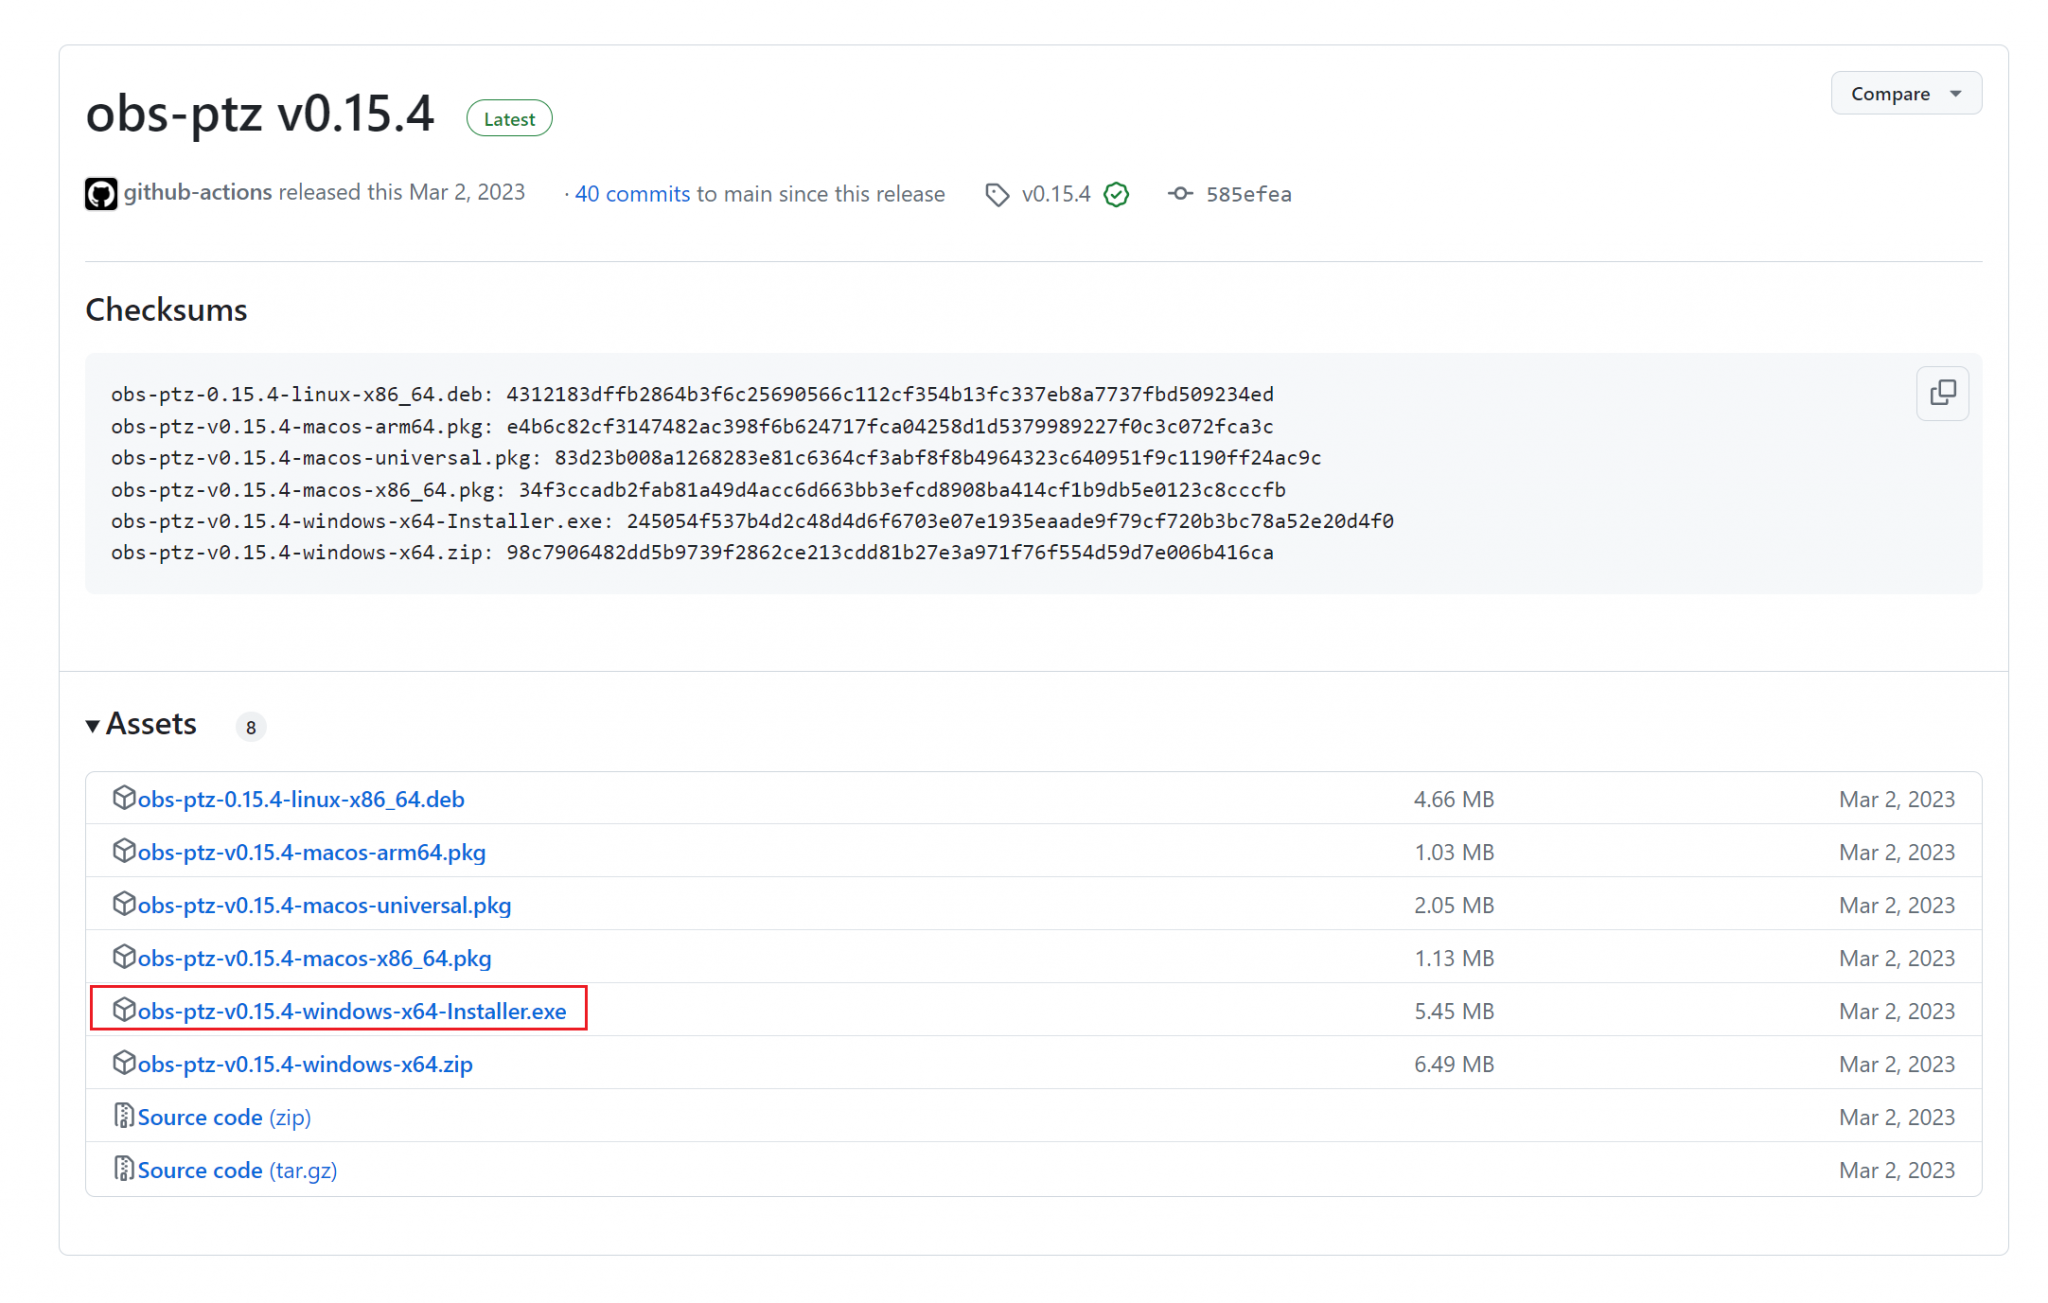
Task: Download obs-ptz-v0.15.4-macos-arm64.pkg
Action: pyautogui.click(x=311, y=851)
